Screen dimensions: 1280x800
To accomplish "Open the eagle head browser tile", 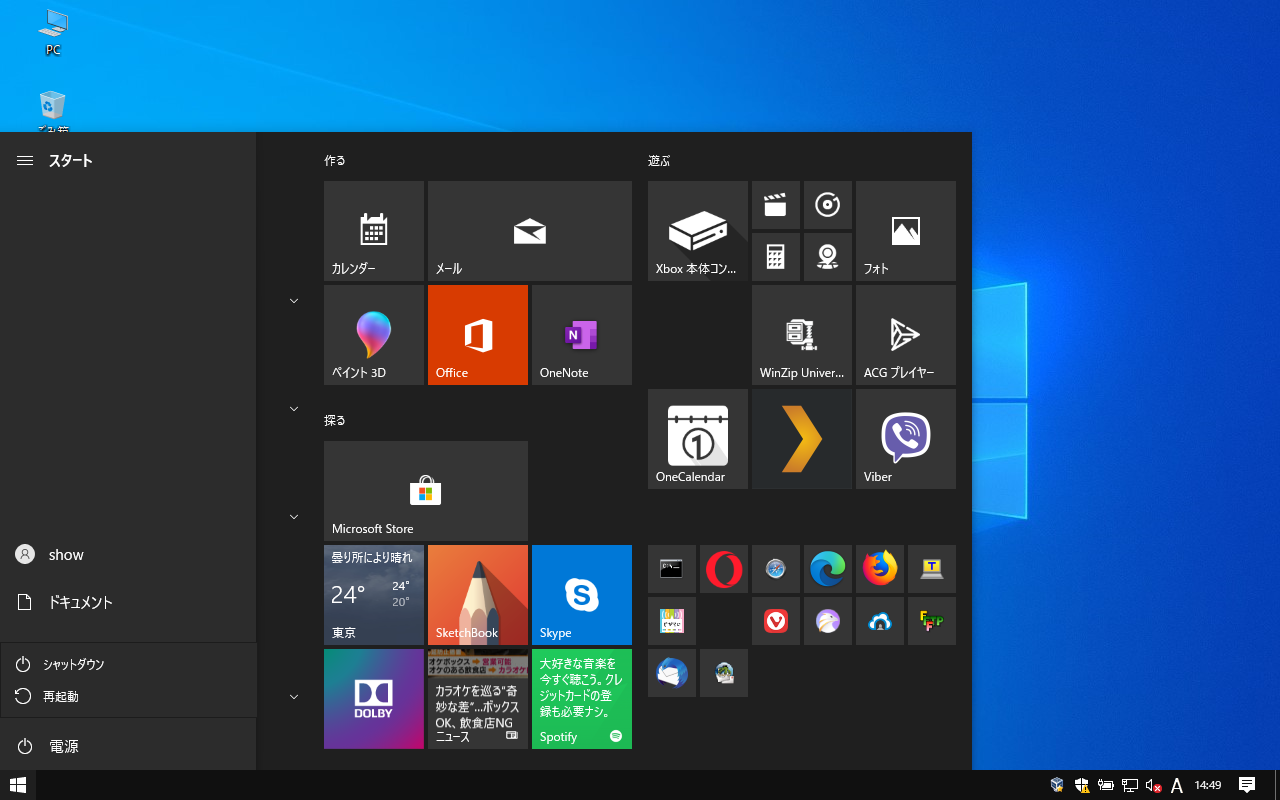I will tap(828, 621).
